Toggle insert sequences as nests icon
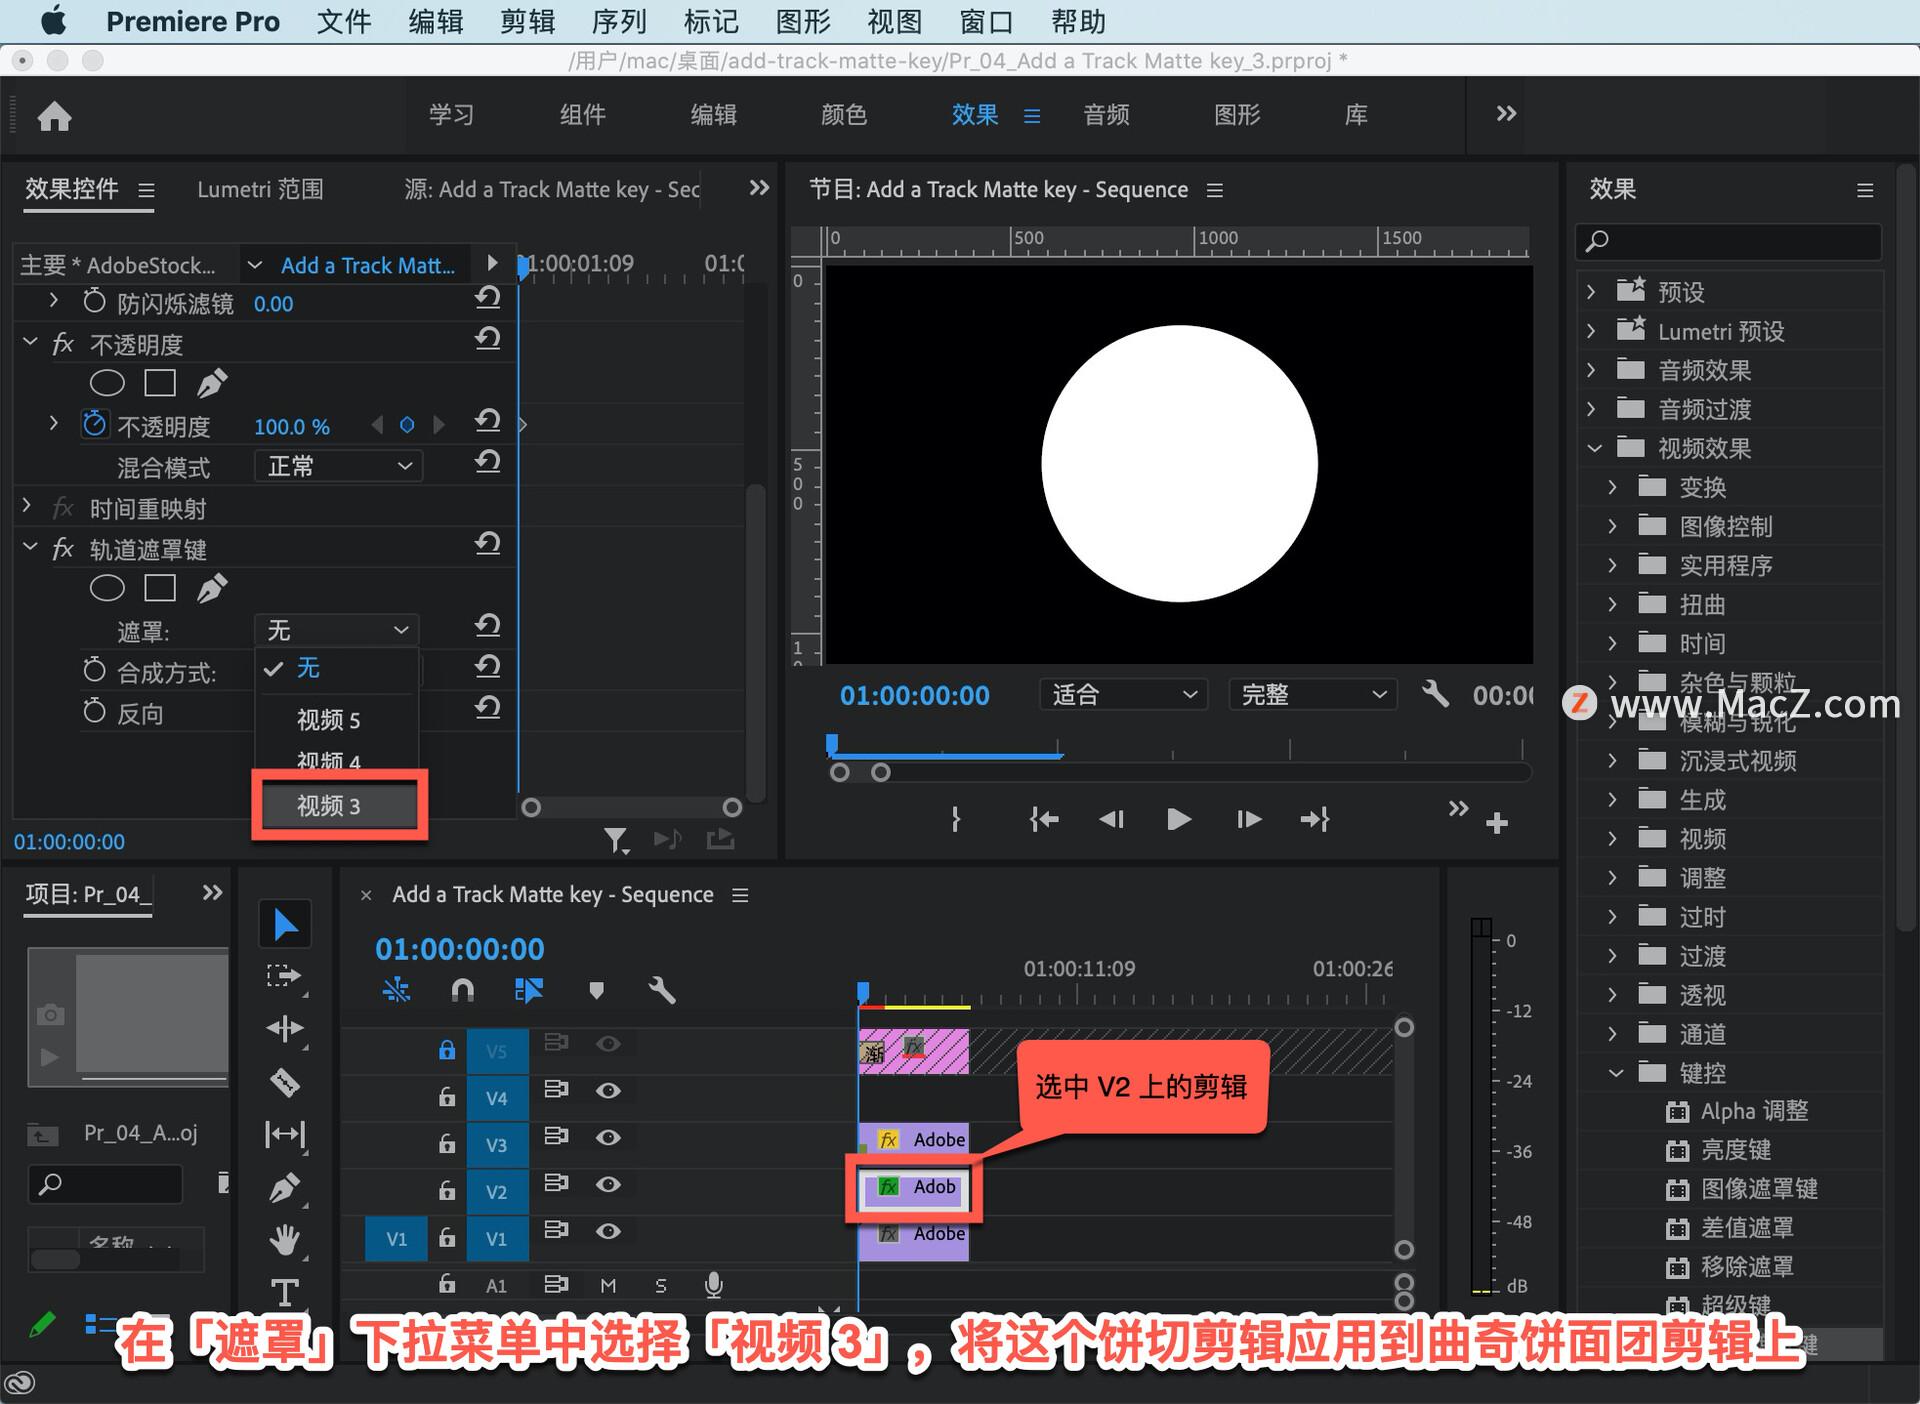This screenshot has height=1404, width=1920. (397, 990)
